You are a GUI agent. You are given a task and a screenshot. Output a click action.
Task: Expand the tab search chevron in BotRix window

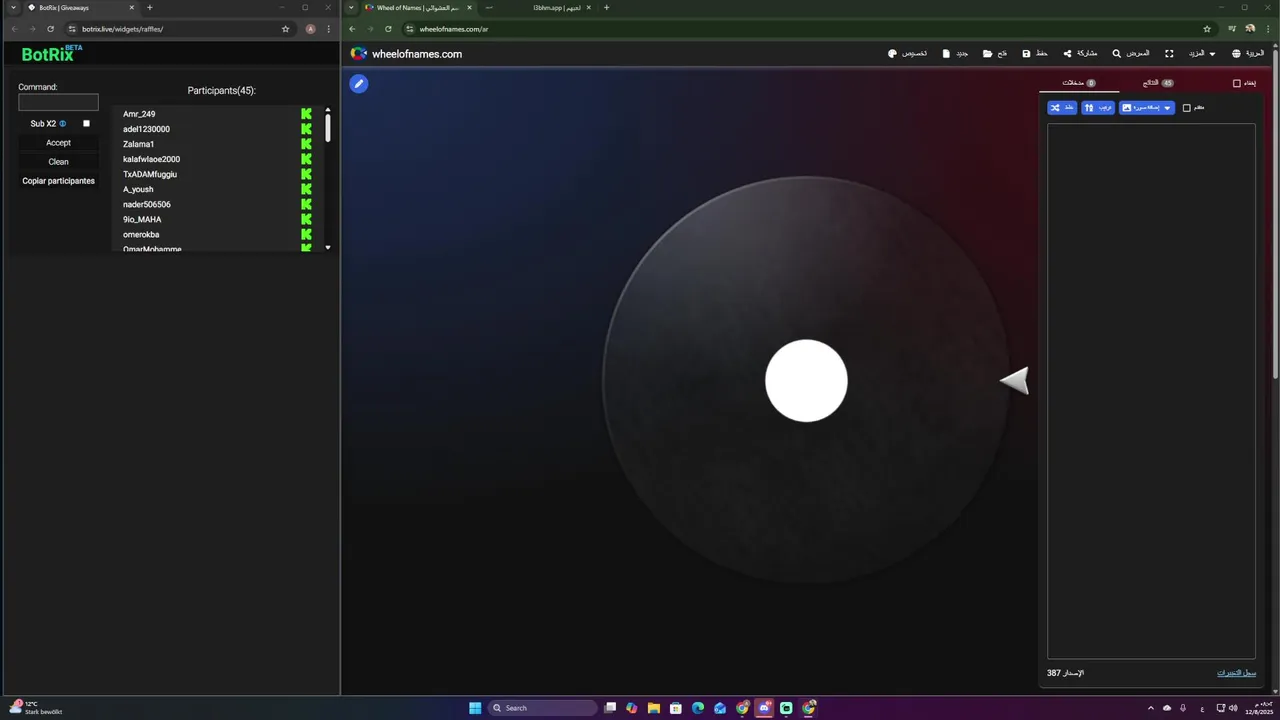point(13,8)
